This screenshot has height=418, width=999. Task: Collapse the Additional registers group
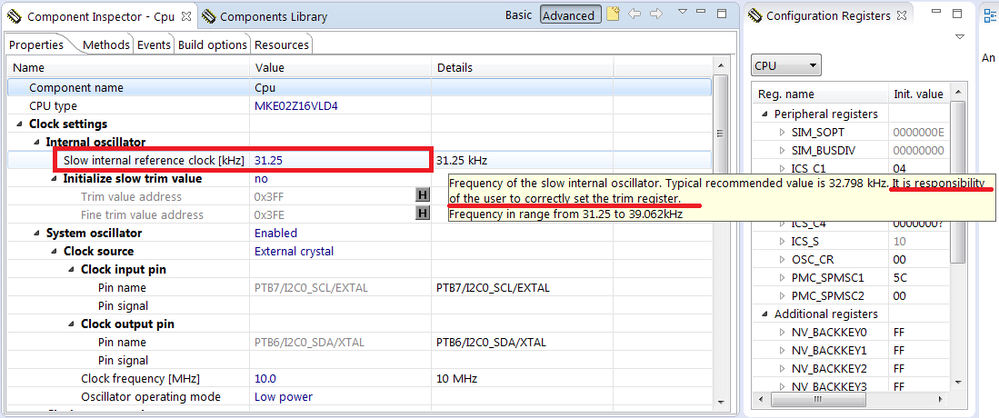pyautogui.click(x=765, y=314)
